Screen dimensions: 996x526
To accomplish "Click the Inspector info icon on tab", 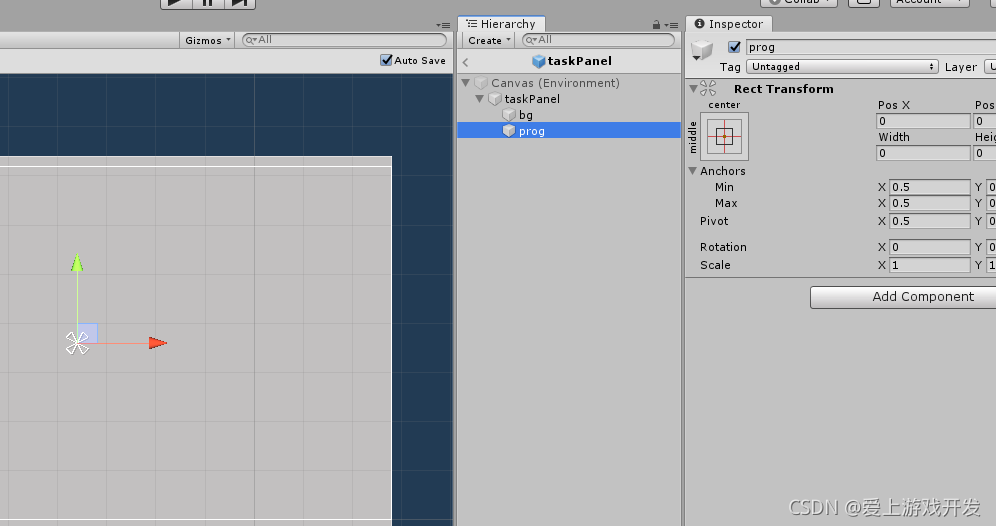I will point(699,24).
